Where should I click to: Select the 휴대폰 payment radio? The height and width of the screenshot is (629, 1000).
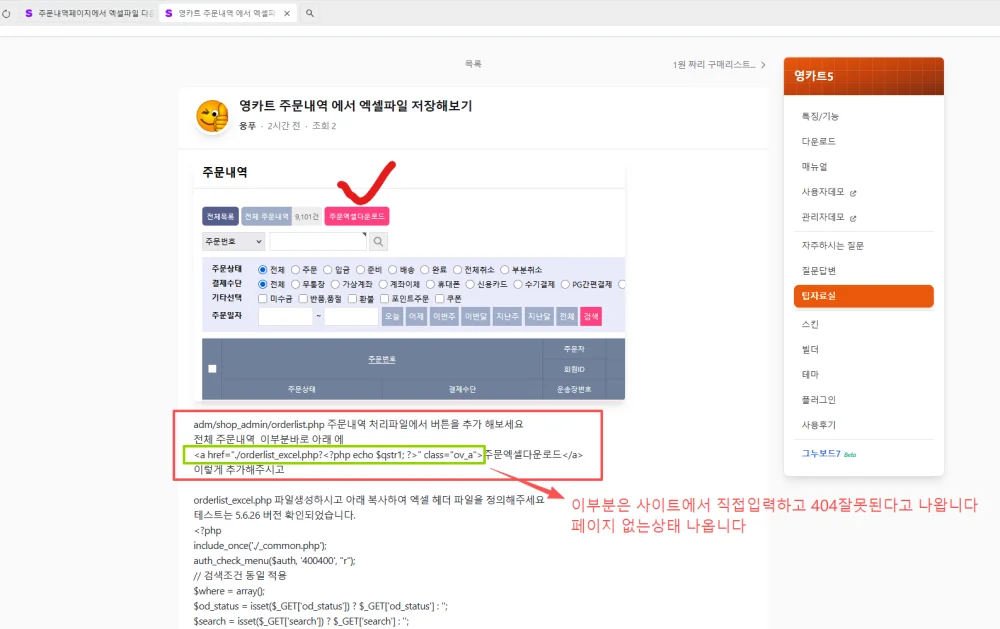point(430,285)
